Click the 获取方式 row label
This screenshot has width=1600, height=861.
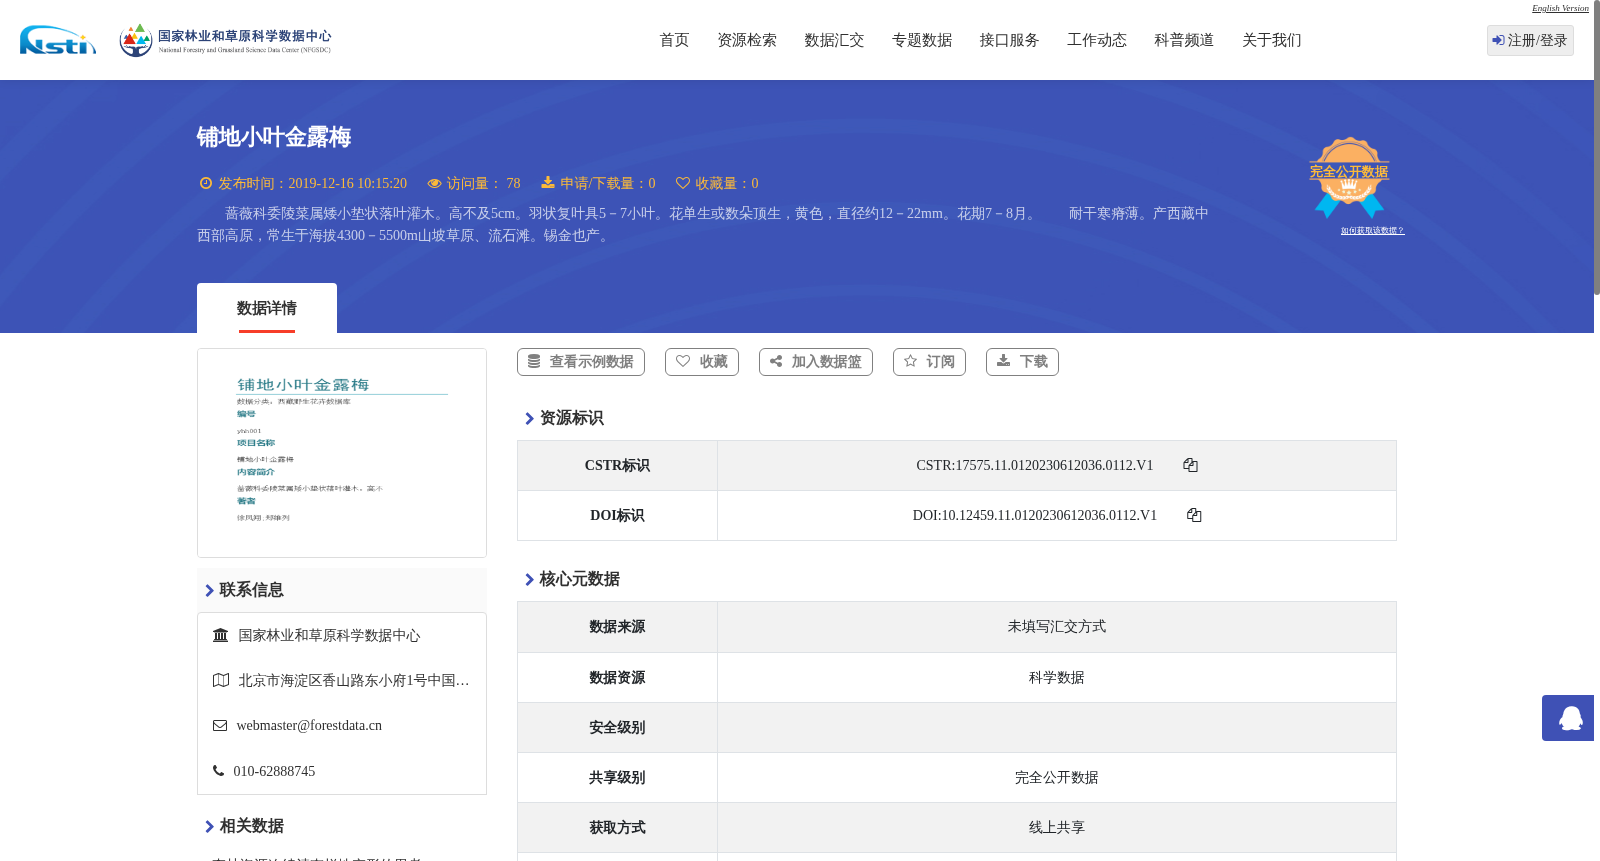click(x=617, y=827)
